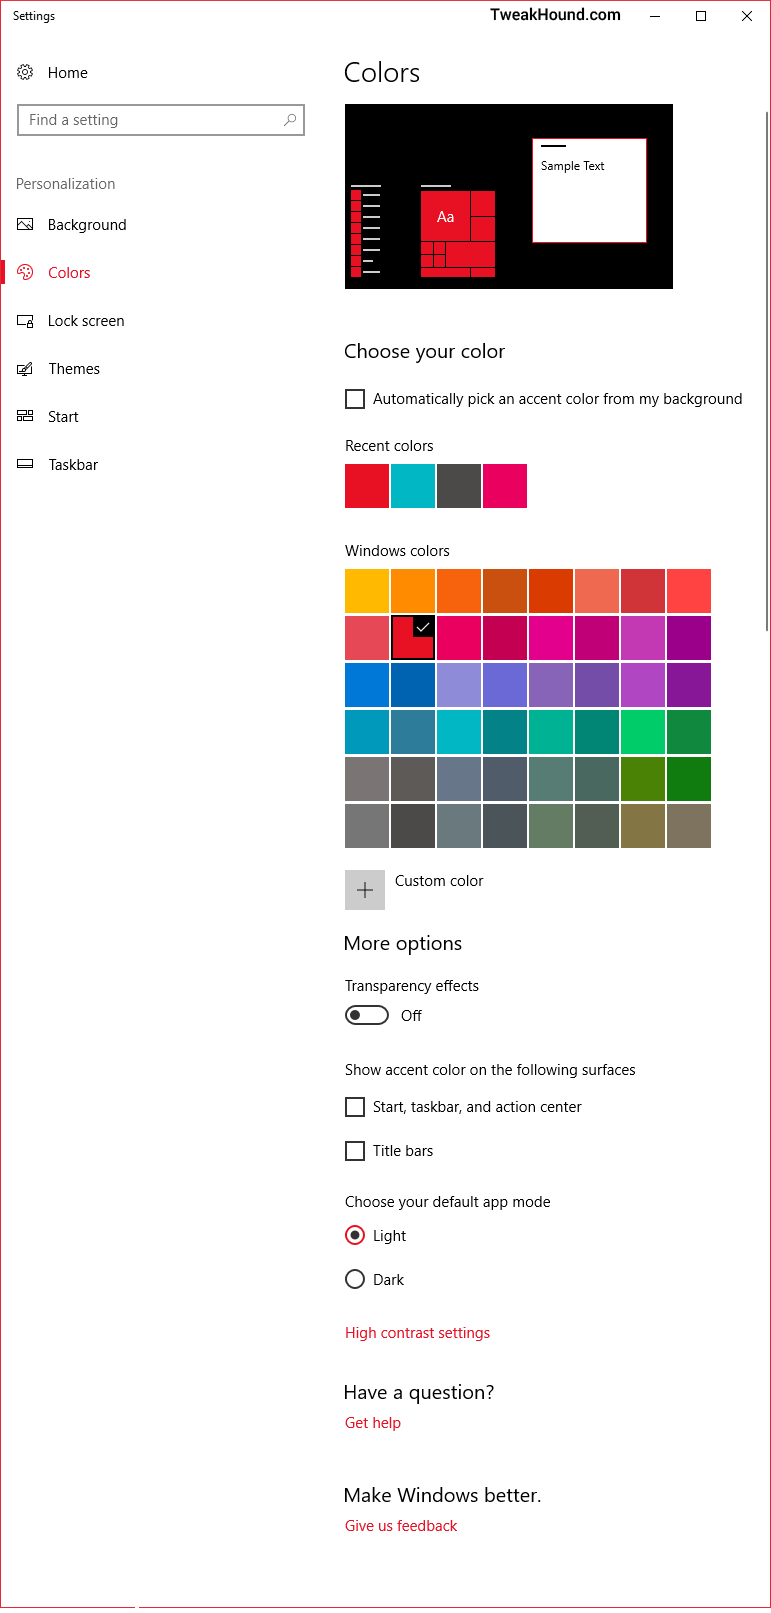Choose the dark green Windows color
Image resolution: width=771 pixels, height=1613 pixels.
tap(689, 779)
